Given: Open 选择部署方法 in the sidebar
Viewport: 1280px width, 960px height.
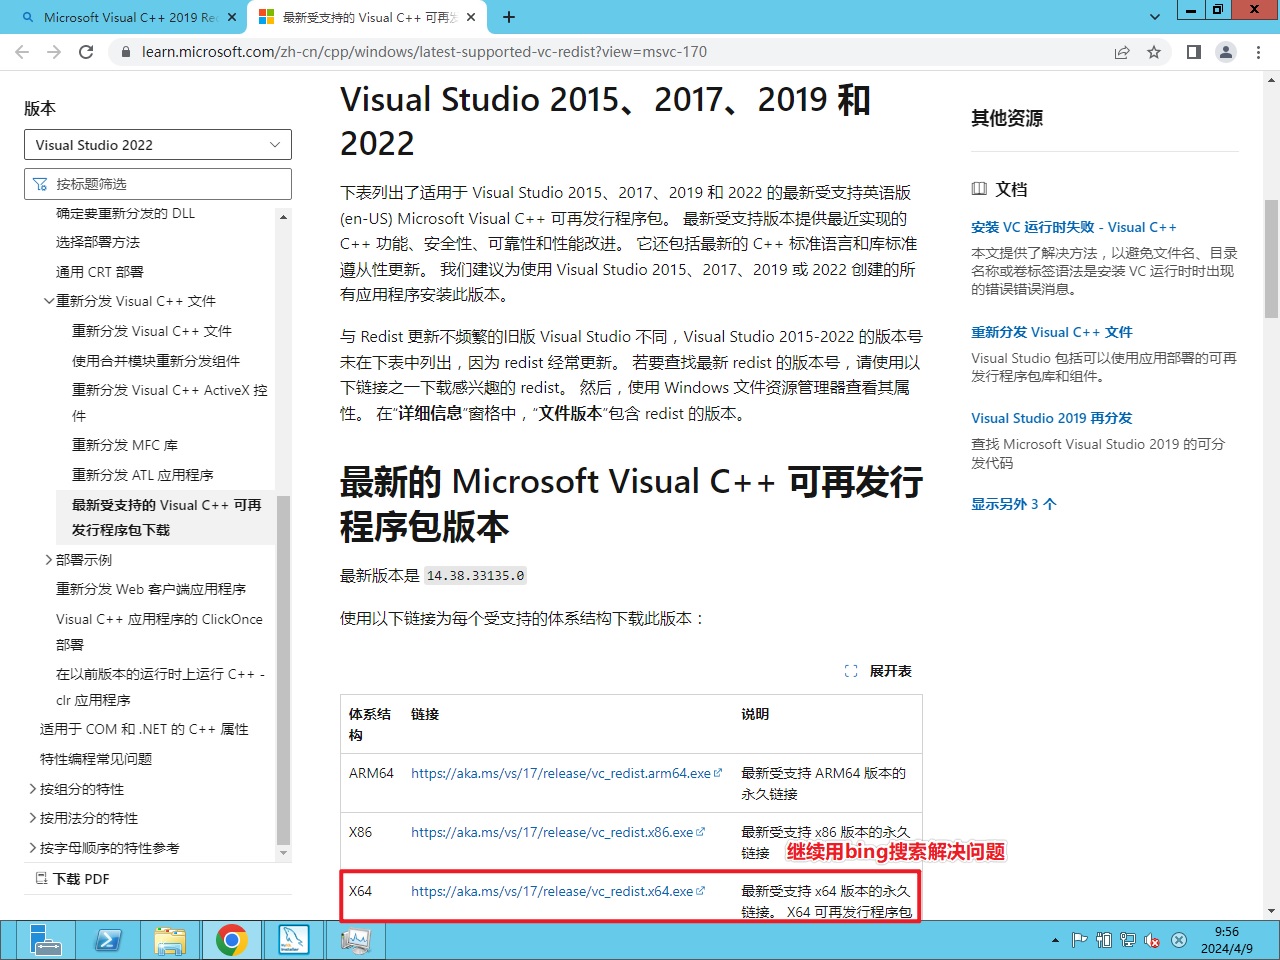Looking at the screenshot, I should [x=98, y=242].
